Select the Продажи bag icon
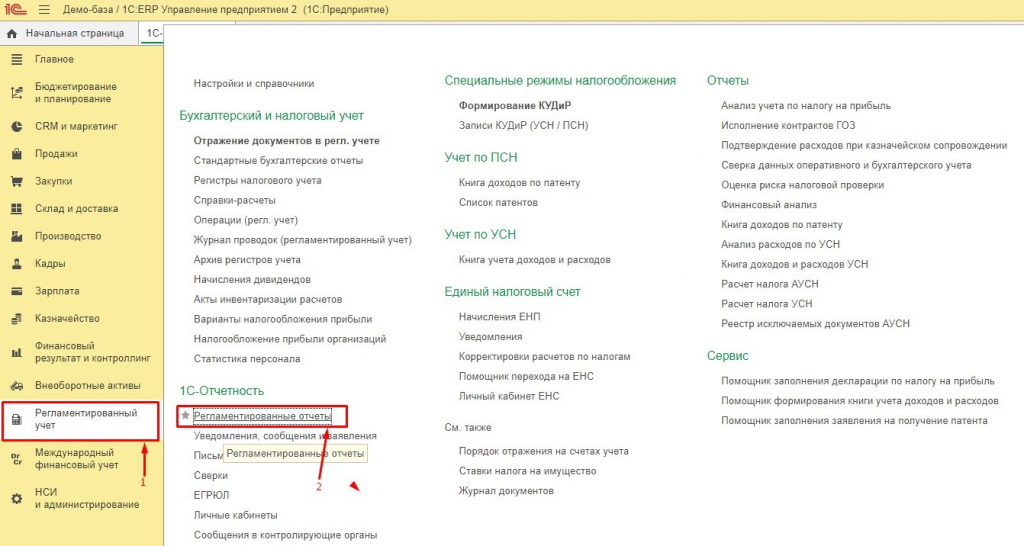 pos(16,154)
